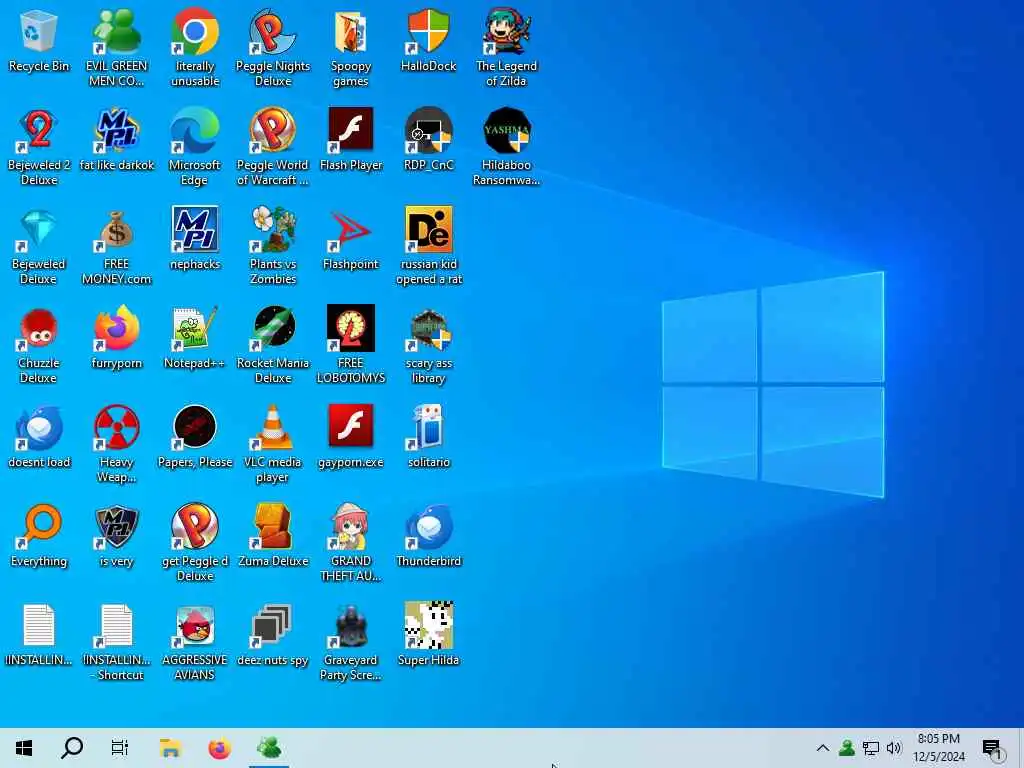1024x768 pixels.
Task: Select the EVIL GREEN MEN CO... shortcut
Action: coord(117,48)
